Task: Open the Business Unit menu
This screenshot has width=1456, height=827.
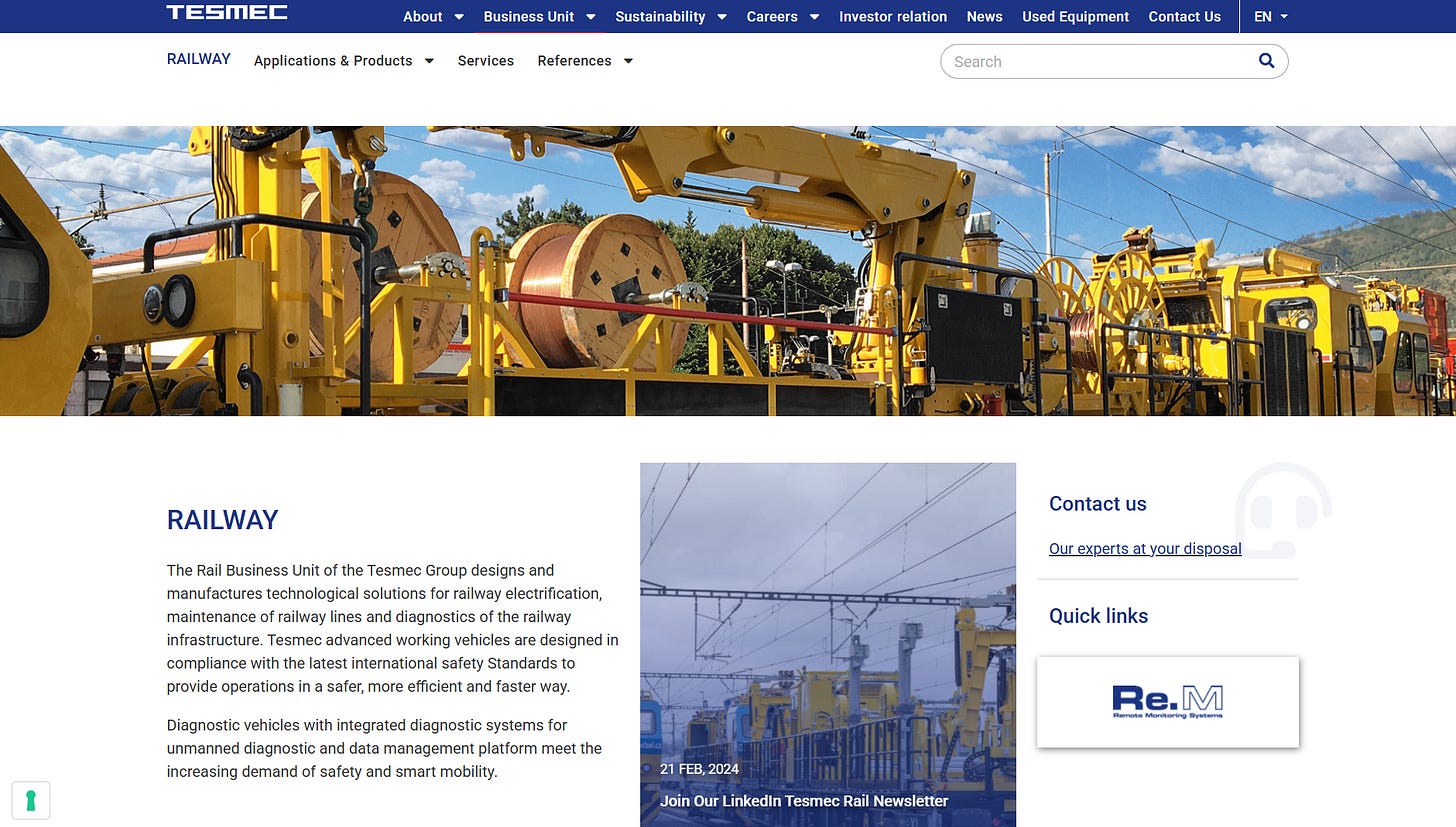Action: (529, 17)
